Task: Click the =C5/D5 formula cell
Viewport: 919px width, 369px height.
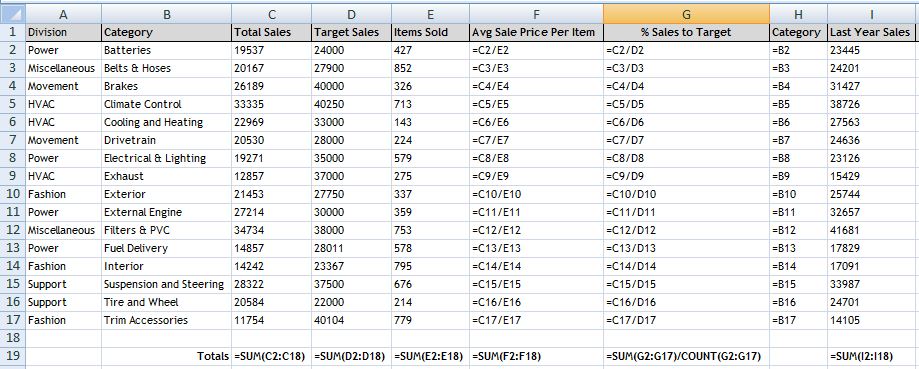Action: point(686,104)
